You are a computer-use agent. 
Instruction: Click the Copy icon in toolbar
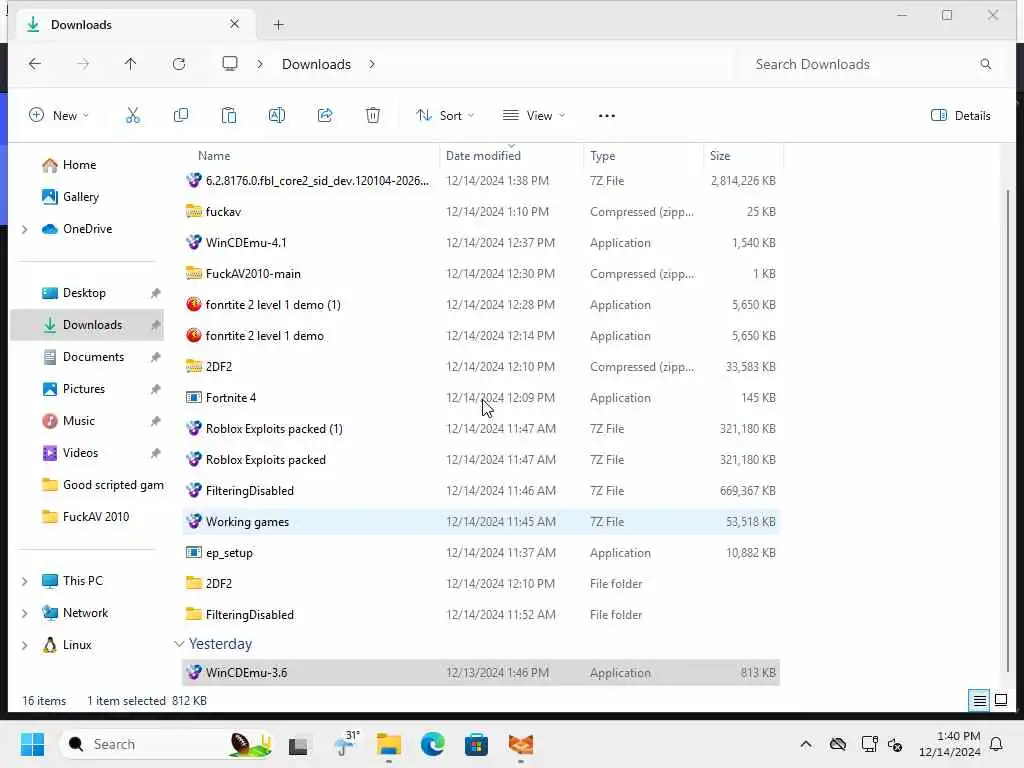pos(181,116)
